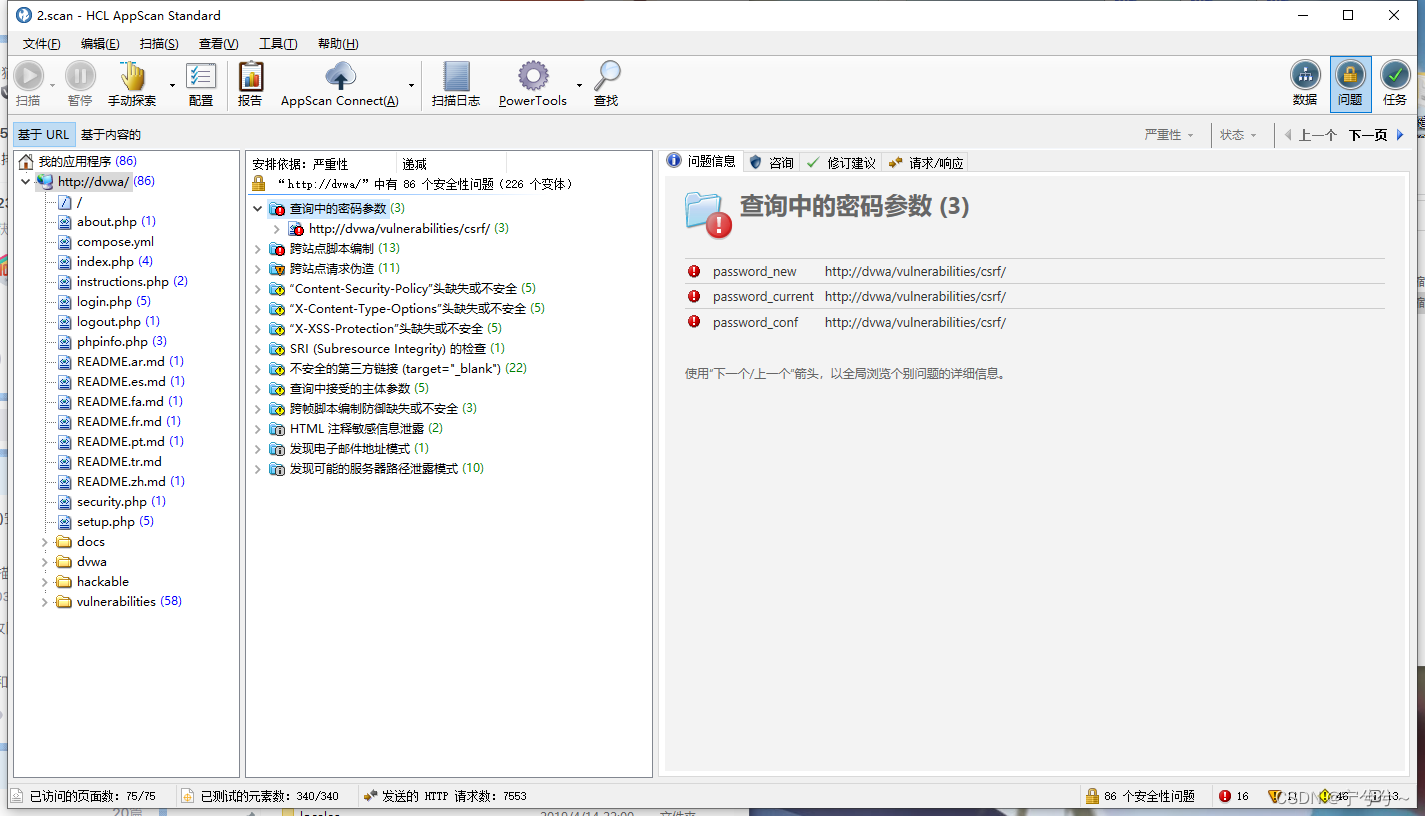
Task: Open the 咨询 advisory tab
Action: point(772,162)
